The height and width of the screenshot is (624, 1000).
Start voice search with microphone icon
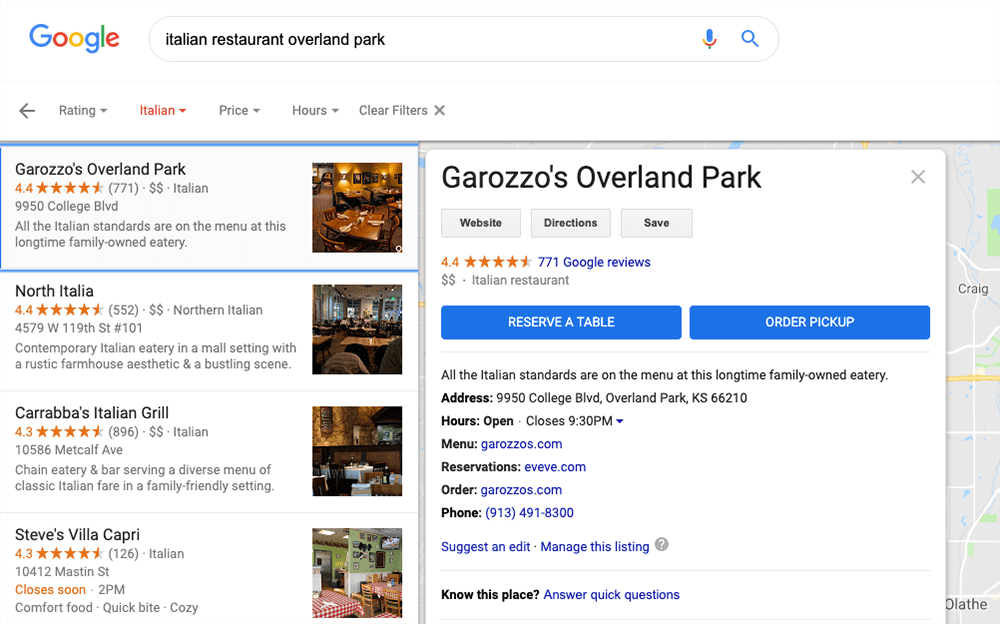(x=709, y=39)
